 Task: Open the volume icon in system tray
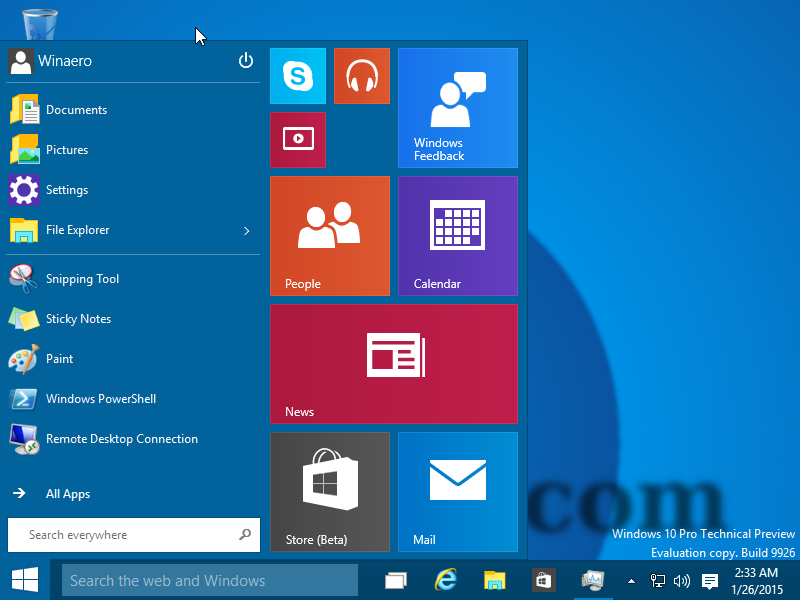682,580
